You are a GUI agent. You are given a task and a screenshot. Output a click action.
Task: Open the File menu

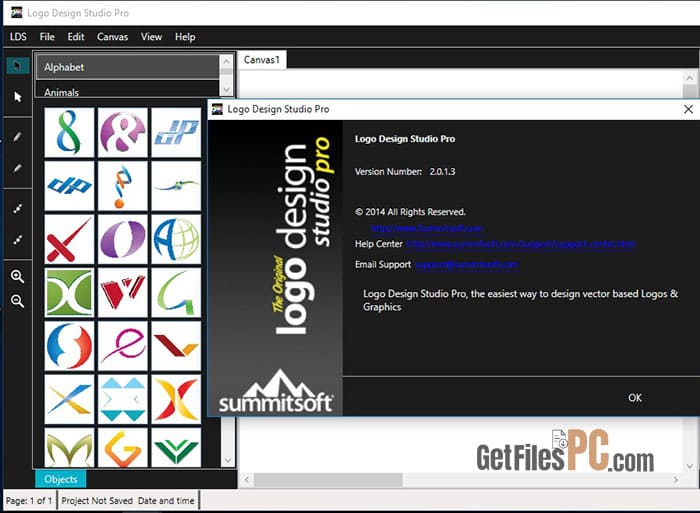pyautogui.click(x=47, y=37)
